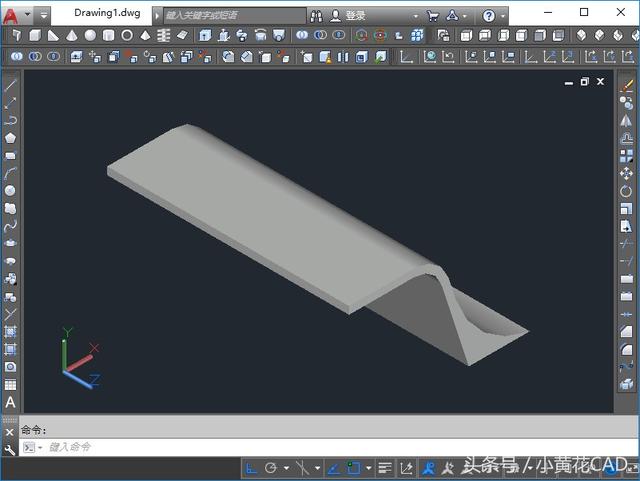This screenshot has width=640, height=481.
Task: Expand the quick access toolbar dropdown
Action: [45, 16]
